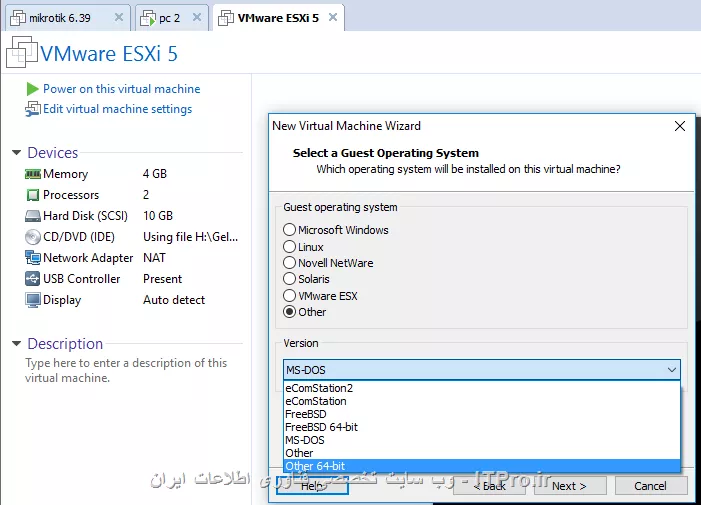701x505 pixels.
Task: Select the Other entry in version list
Action: tap(482, 453)
